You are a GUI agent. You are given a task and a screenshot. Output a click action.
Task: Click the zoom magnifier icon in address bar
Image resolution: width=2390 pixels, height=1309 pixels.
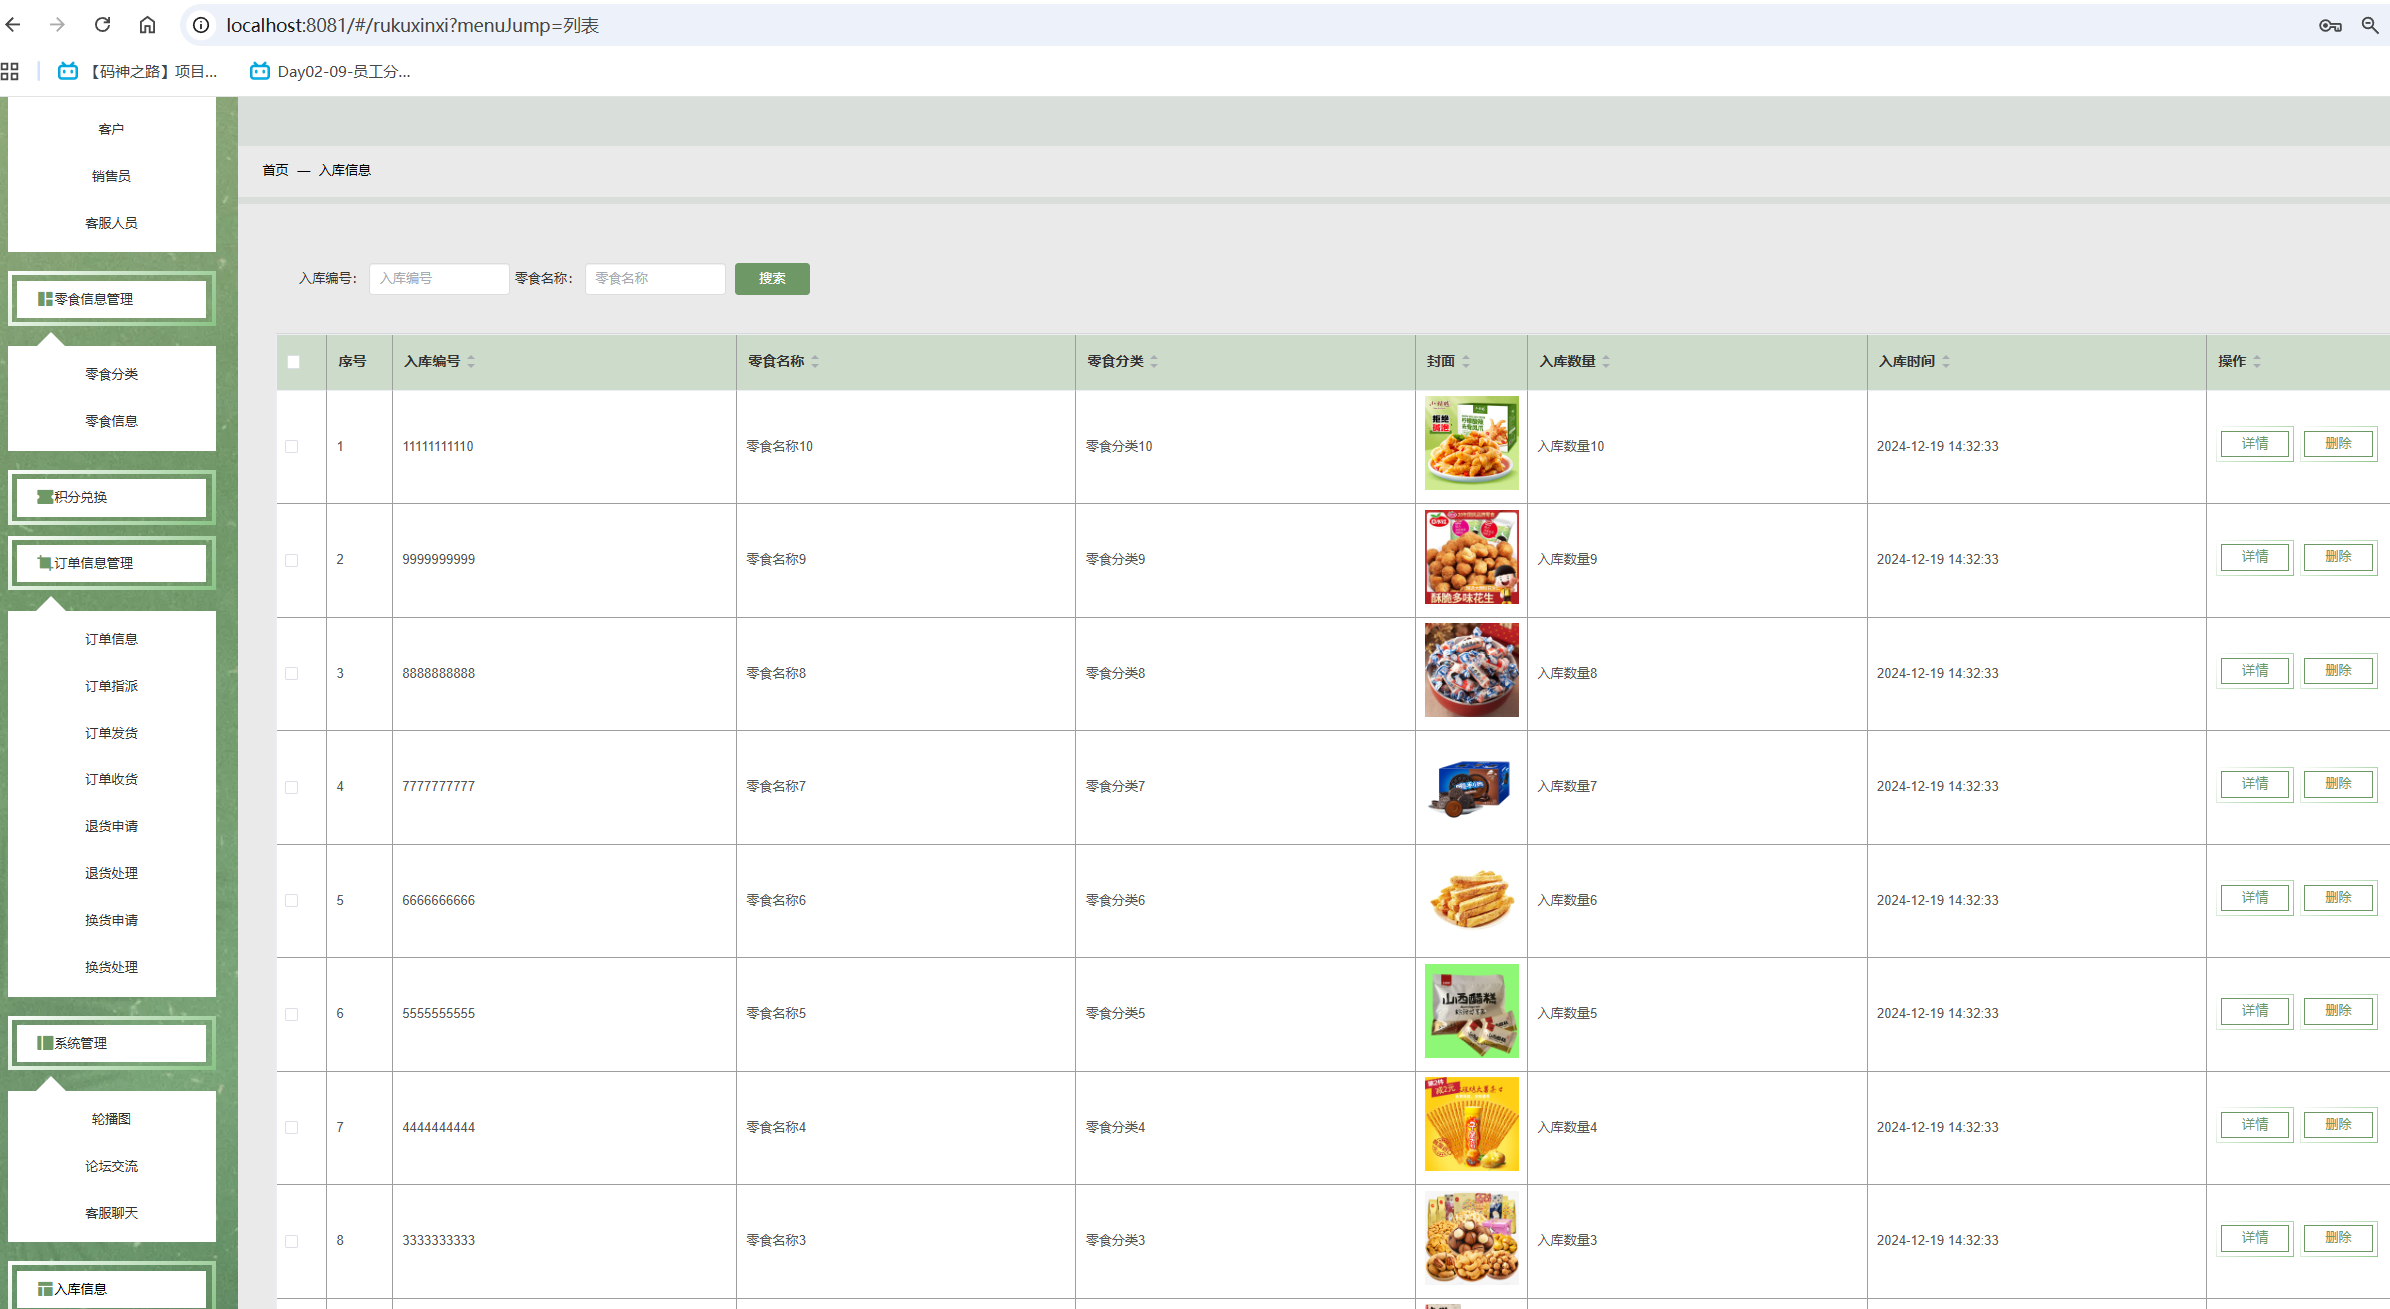coord(2369,25)
